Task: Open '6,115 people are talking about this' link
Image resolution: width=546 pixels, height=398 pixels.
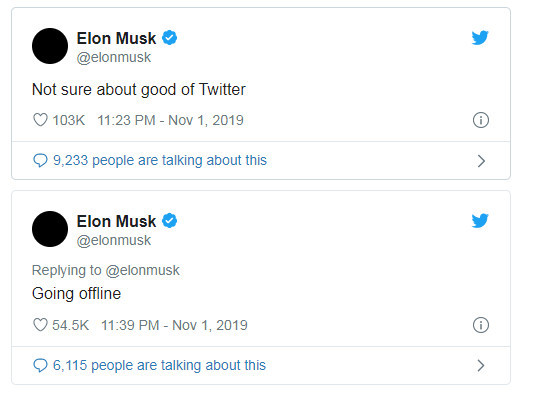Action: (x=159, y=365)
